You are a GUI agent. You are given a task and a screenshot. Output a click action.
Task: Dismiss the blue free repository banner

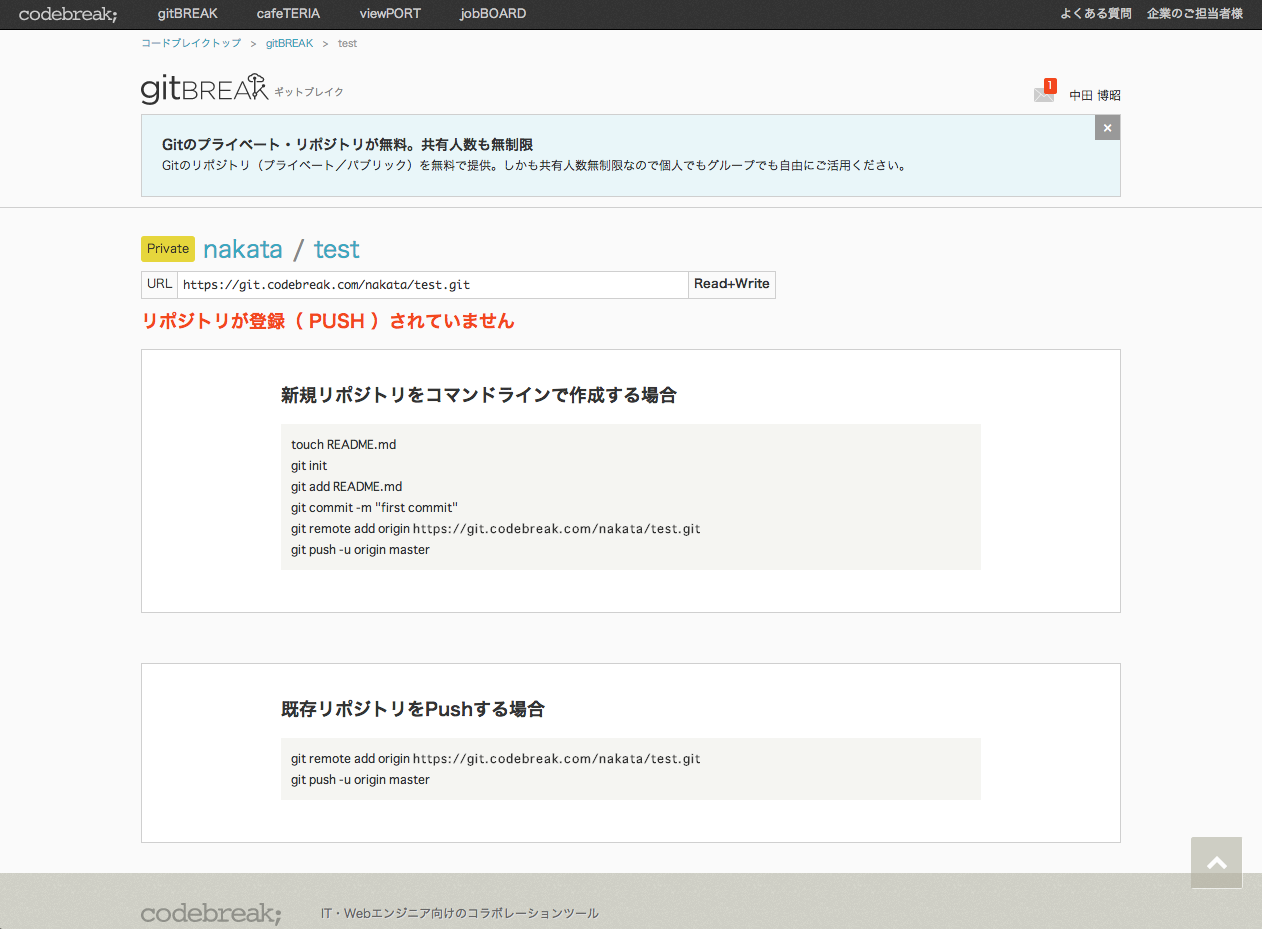click(1107, 127)
